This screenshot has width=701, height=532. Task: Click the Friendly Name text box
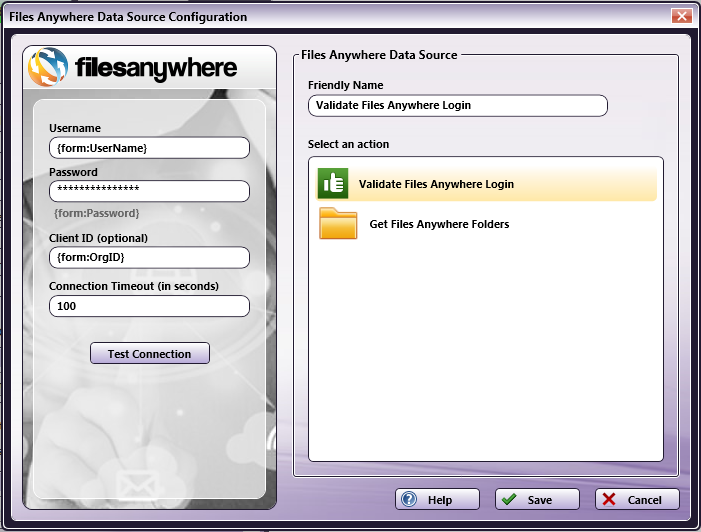[458, 106]
